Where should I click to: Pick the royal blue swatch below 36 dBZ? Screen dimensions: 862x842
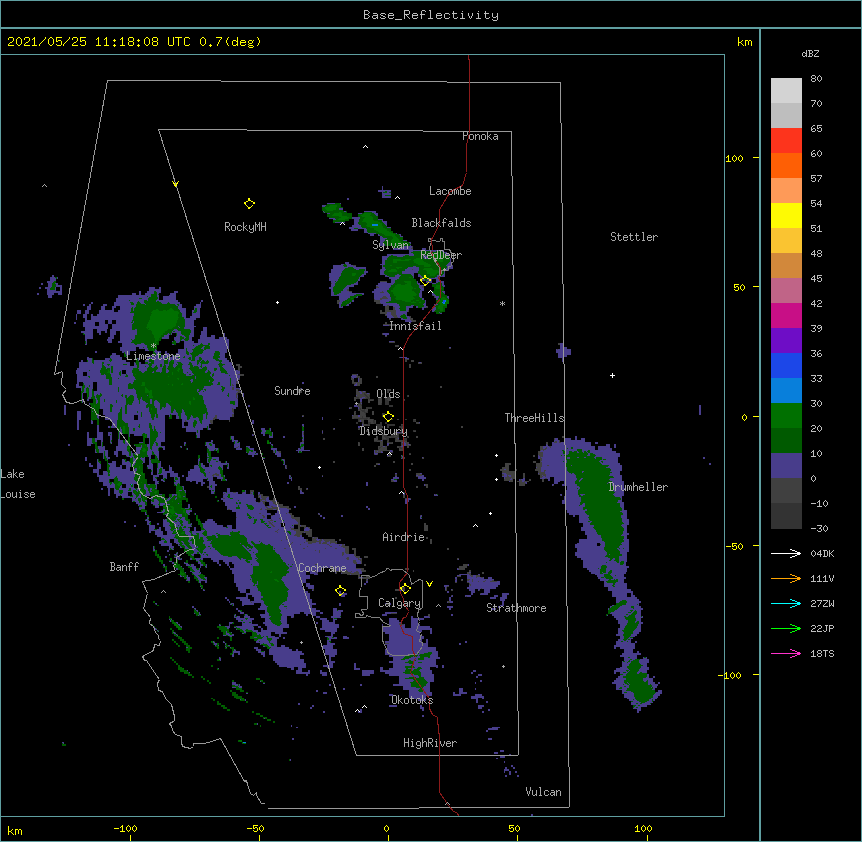coord(786,365)
